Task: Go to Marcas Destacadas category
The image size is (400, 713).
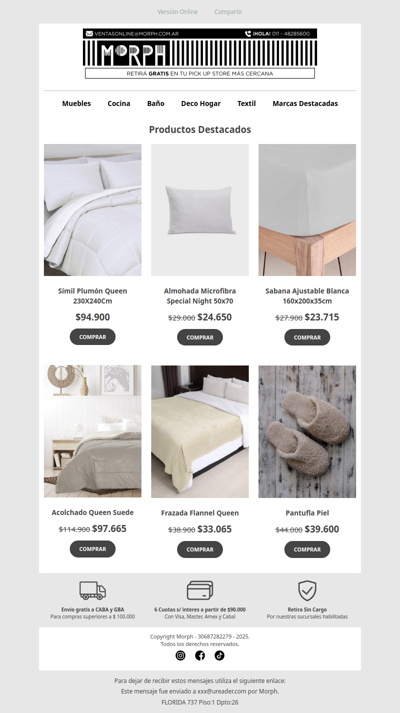Action: pos(305,103)
